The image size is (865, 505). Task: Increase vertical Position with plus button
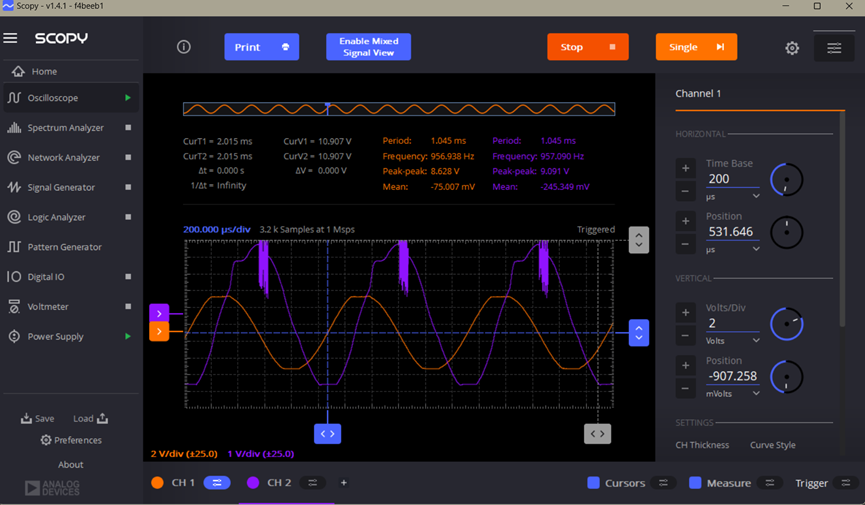pyautogui.click(x=686, y=365)
